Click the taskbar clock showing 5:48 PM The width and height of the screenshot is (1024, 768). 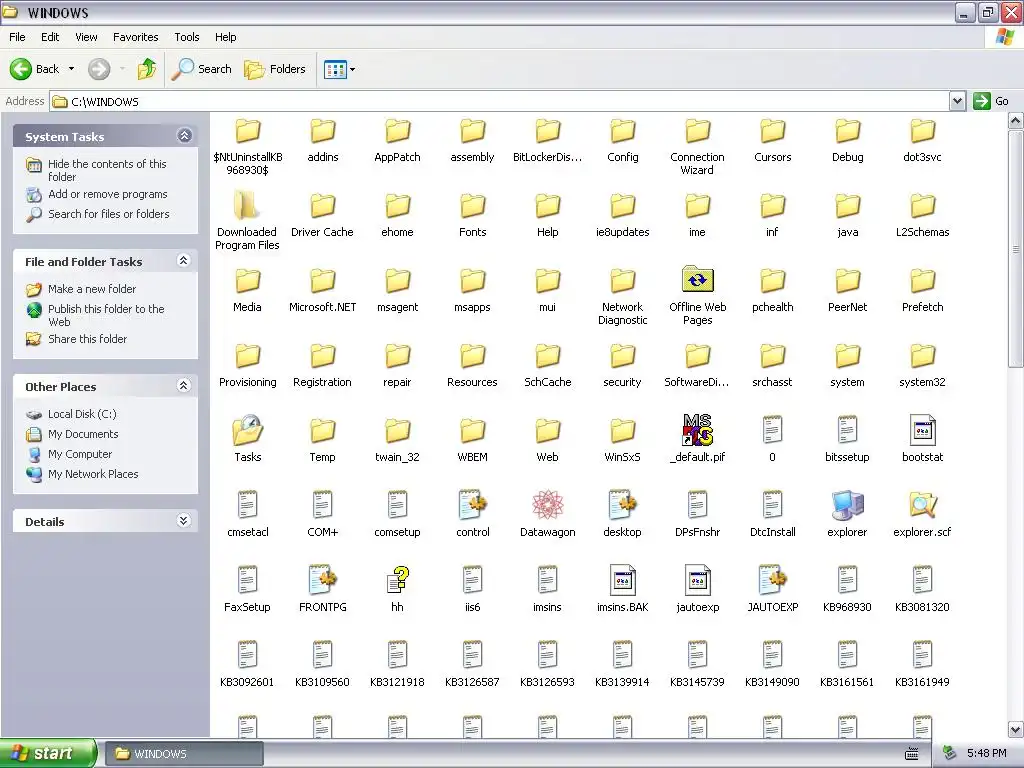click(x=986, y=754)
